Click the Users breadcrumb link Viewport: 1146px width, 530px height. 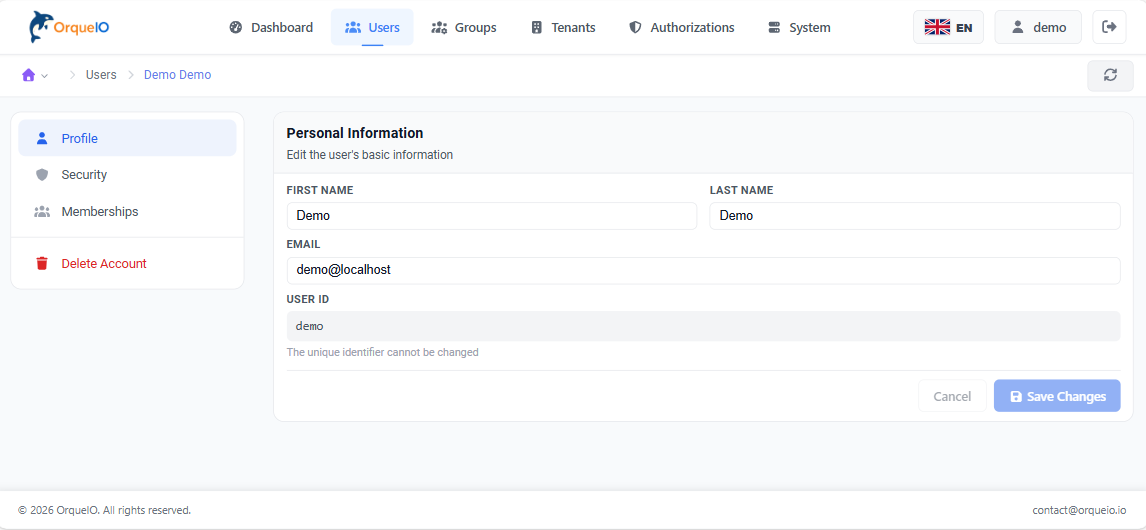[x=101, y=75]
